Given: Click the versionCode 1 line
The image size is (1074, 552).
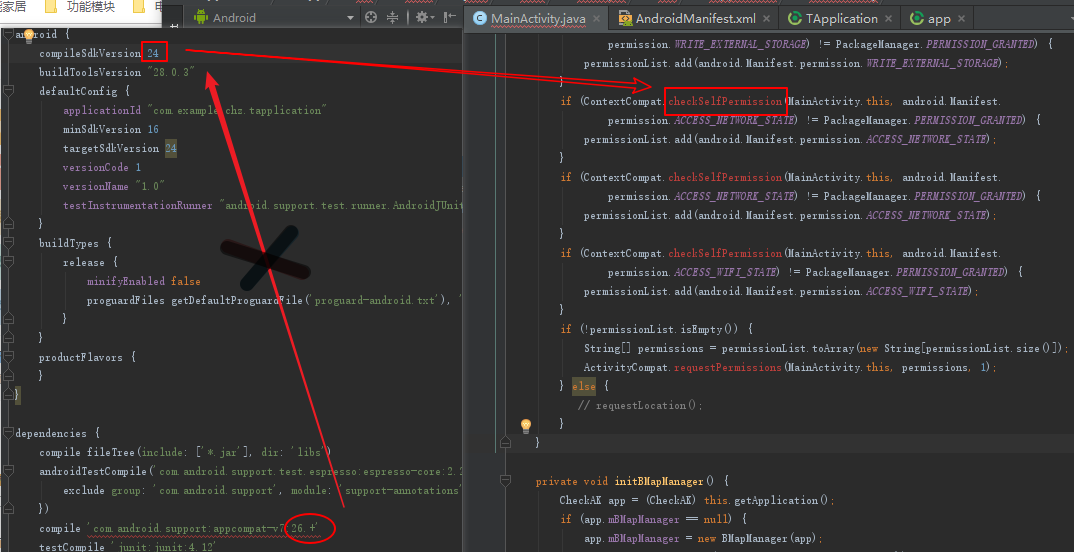Looking at the screenshot, I should (x=101, y=167).
